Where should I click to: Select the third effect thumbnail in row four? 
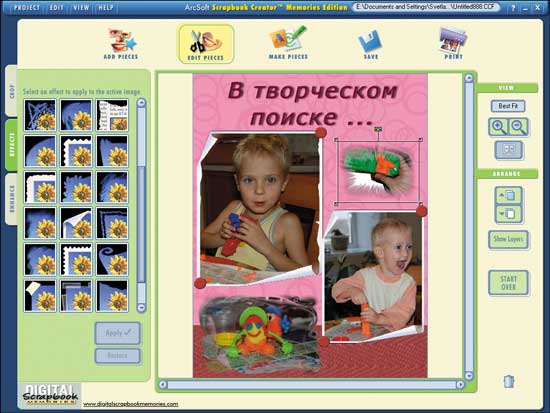click(112, 224)
